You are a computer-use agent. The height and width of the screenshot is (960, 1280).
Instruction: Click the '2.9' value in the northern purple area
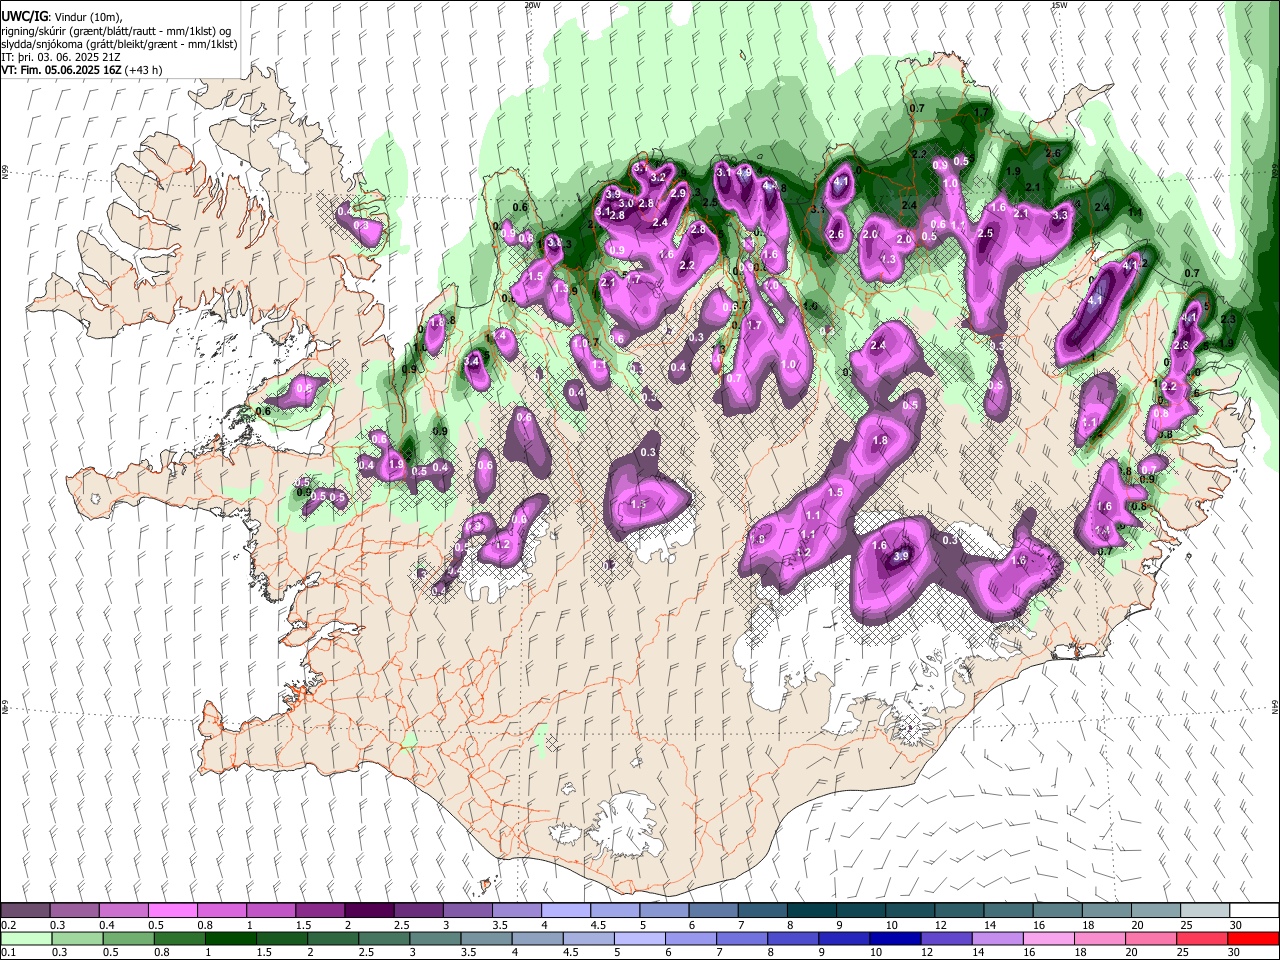click(678, 193)
